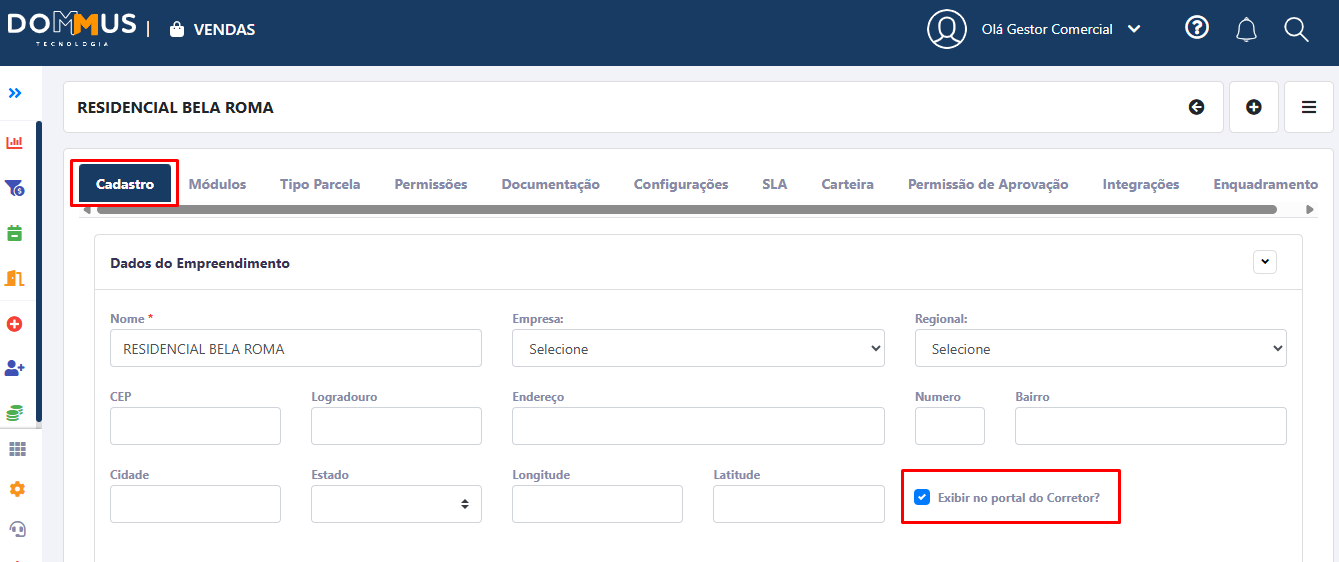Open the Estado select box
The image size is (1339, 562).
tap(396, 504)
